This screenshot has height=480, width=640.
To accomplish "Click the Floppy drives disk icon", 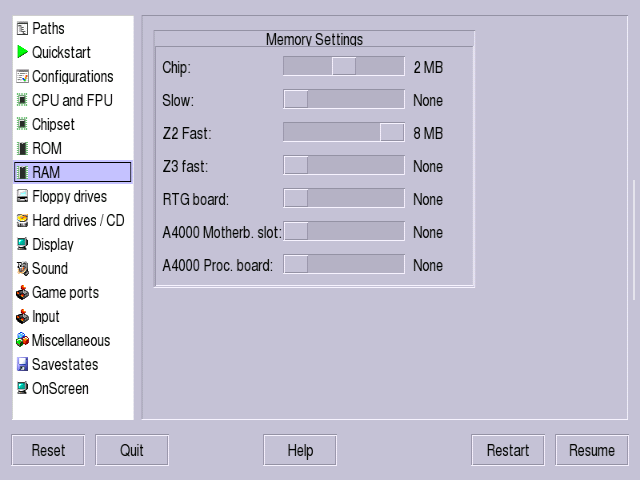I will click(22, 196).
